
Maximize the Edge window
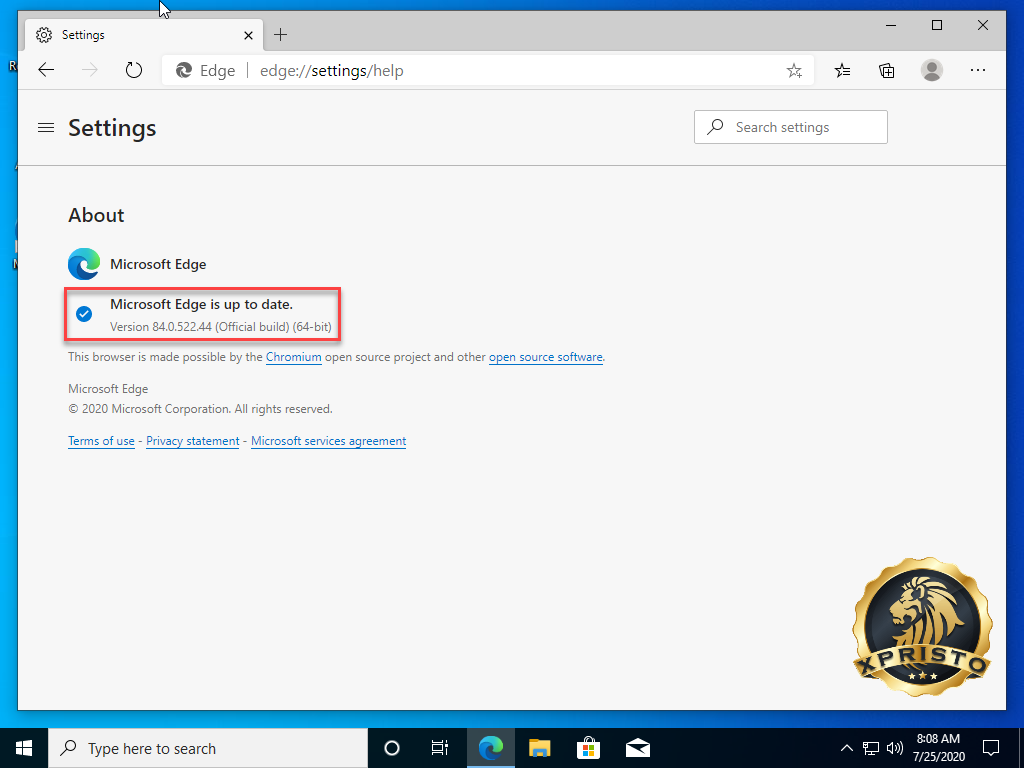(936, 25)
